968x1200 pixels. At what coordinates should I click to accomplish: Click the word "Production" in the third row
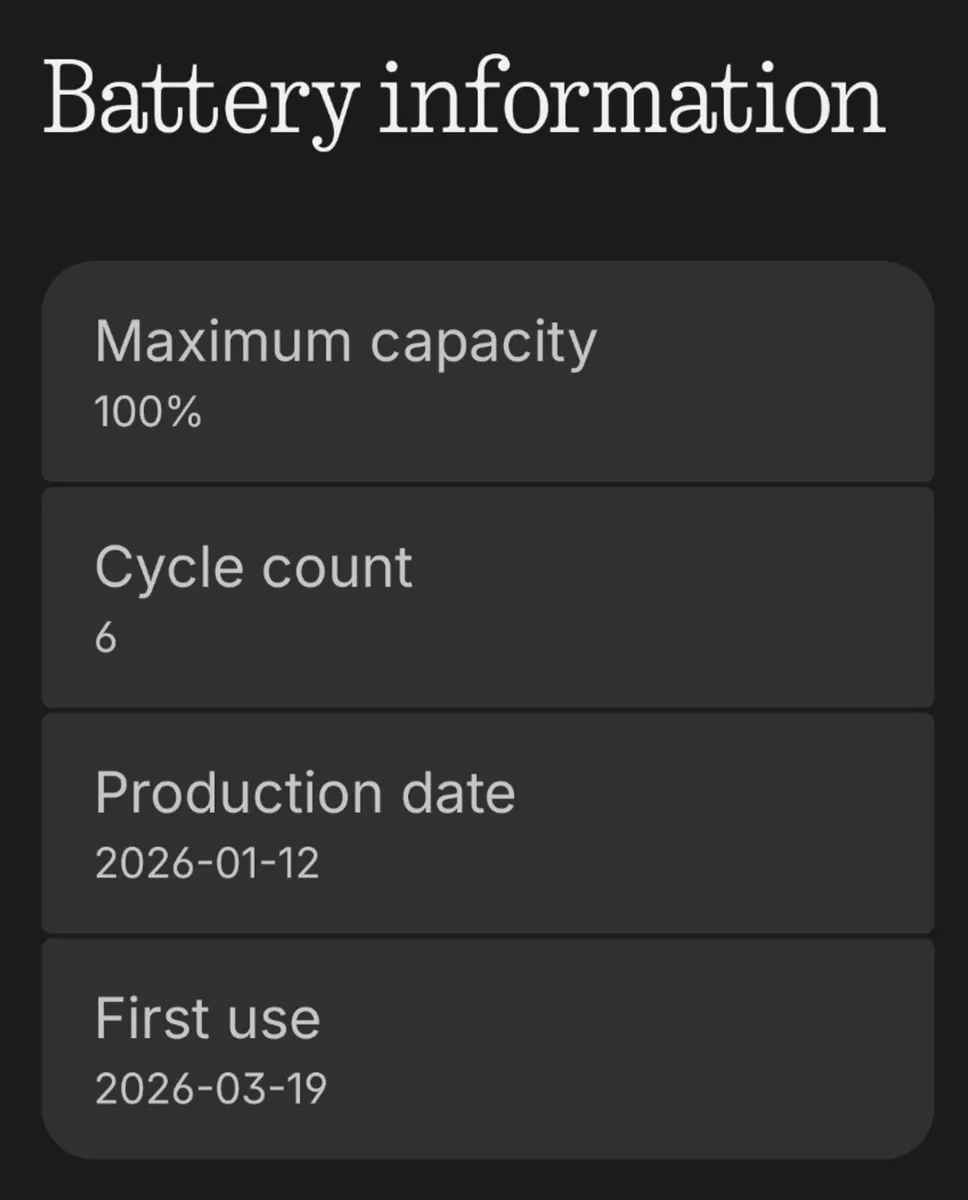[239, 793]
